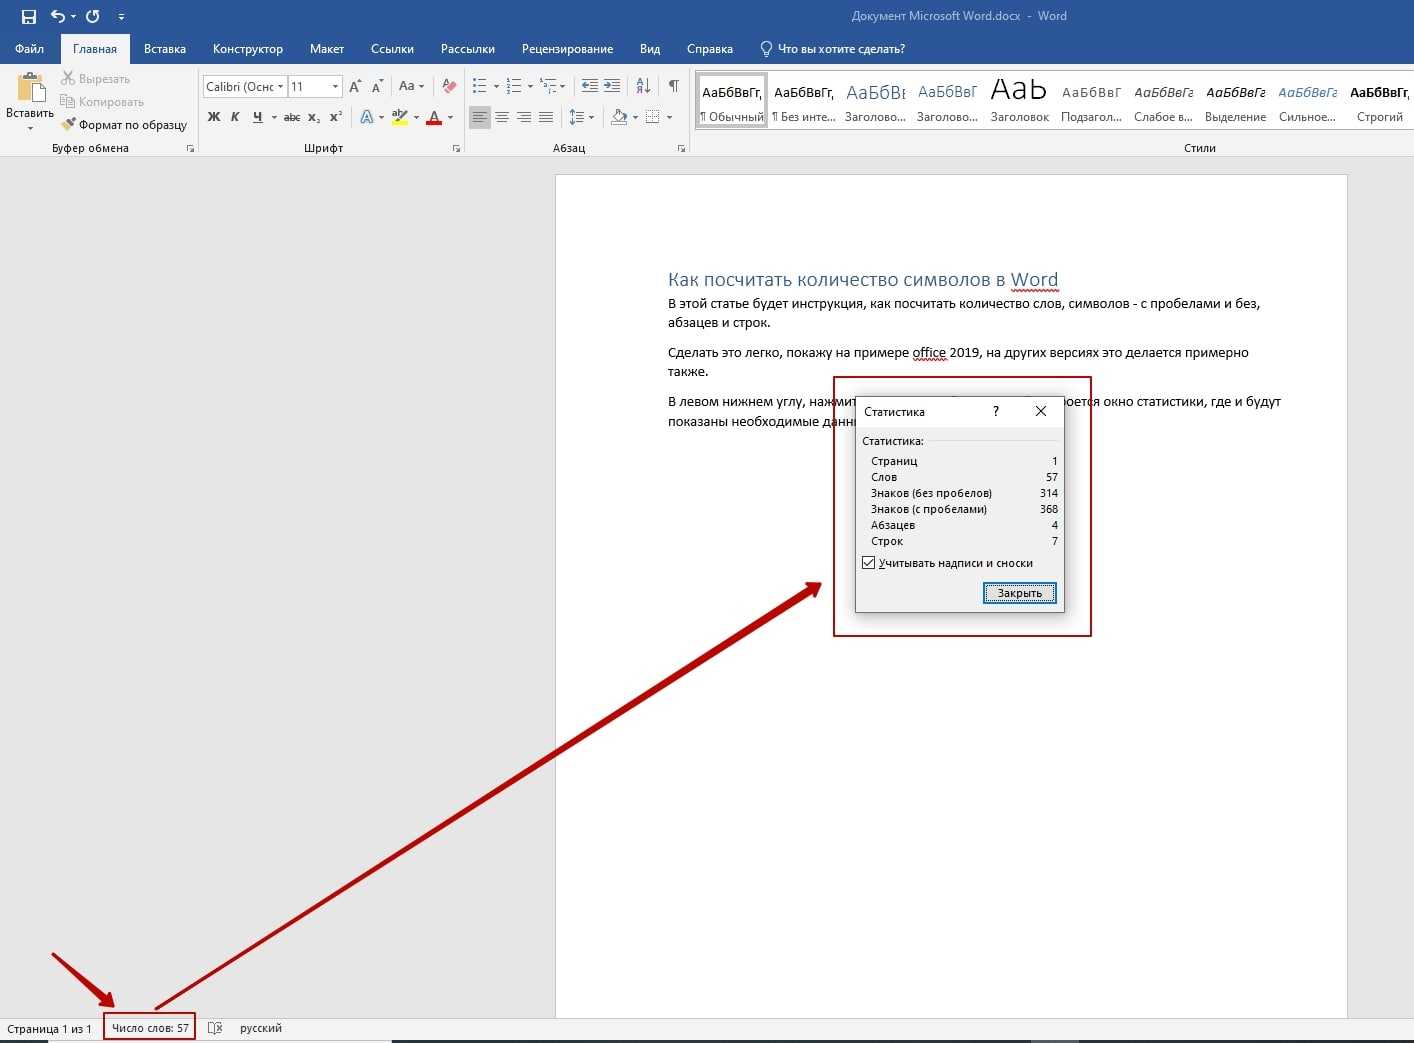This screenshot has height=1043, width=1414.
Task: Increase paragraph indent
Action: (612, 87)
